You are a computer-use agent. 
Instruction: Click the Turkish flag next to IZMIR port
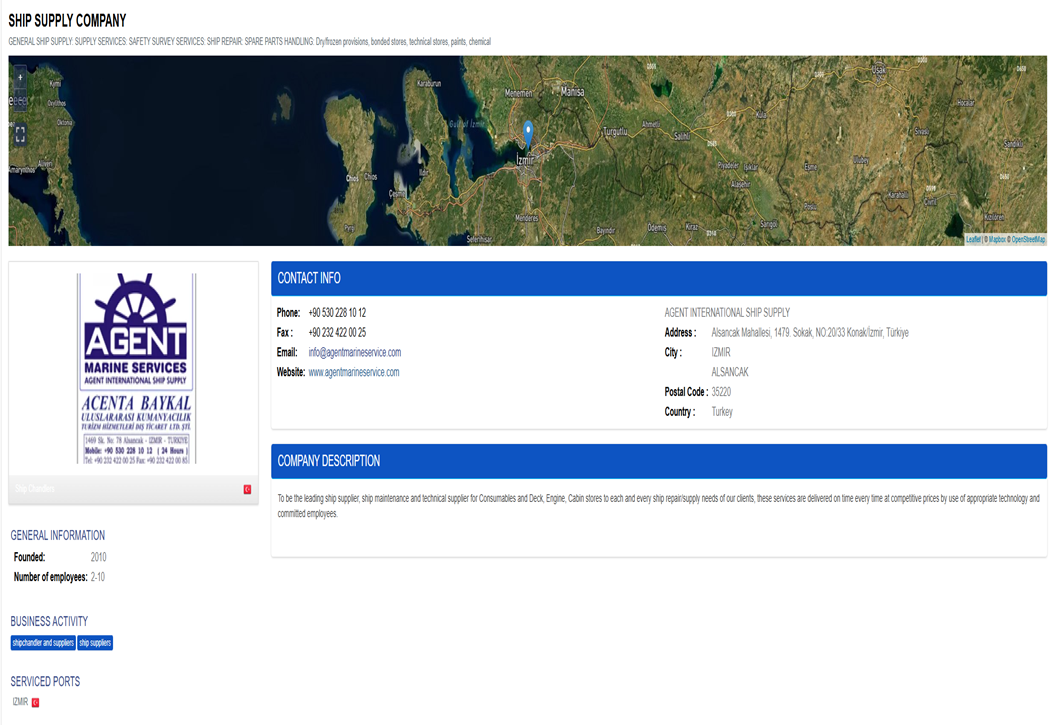click(x=35, y=703)
